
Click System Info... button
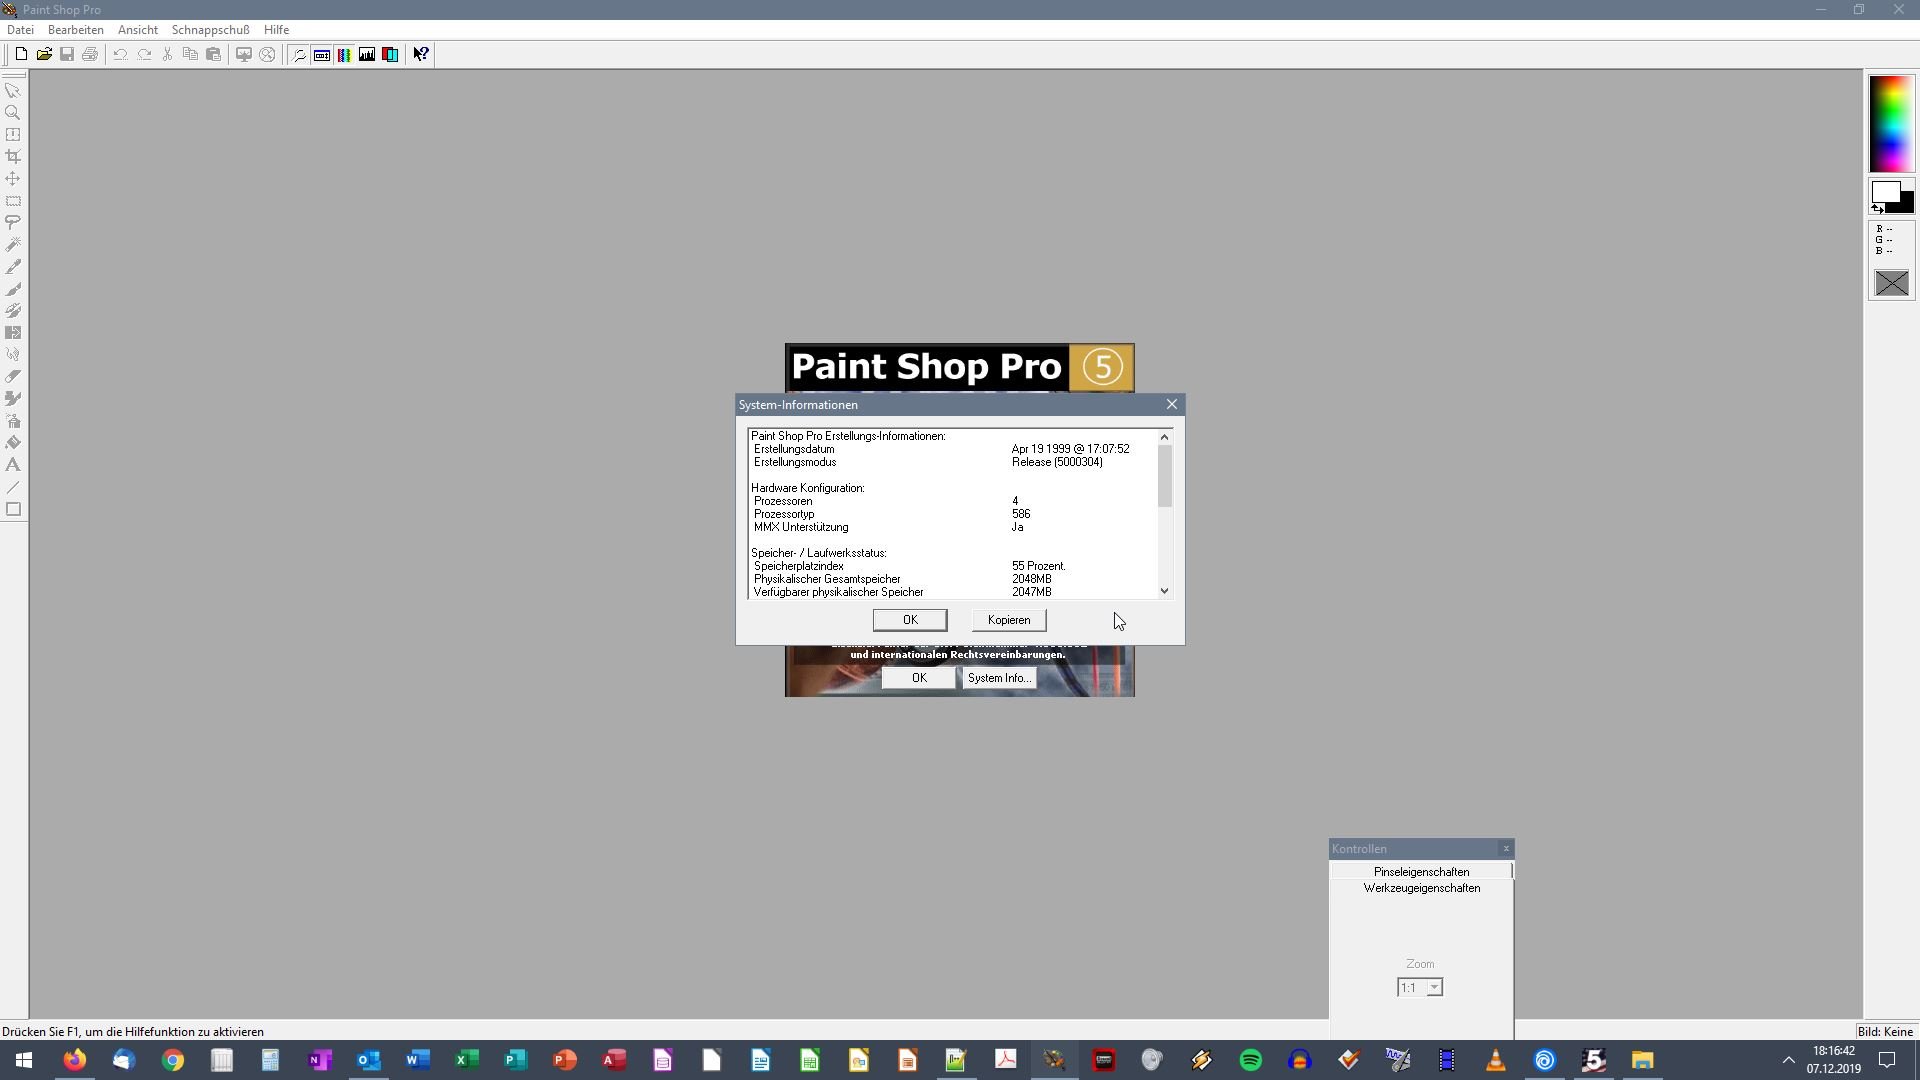point(998,678)
